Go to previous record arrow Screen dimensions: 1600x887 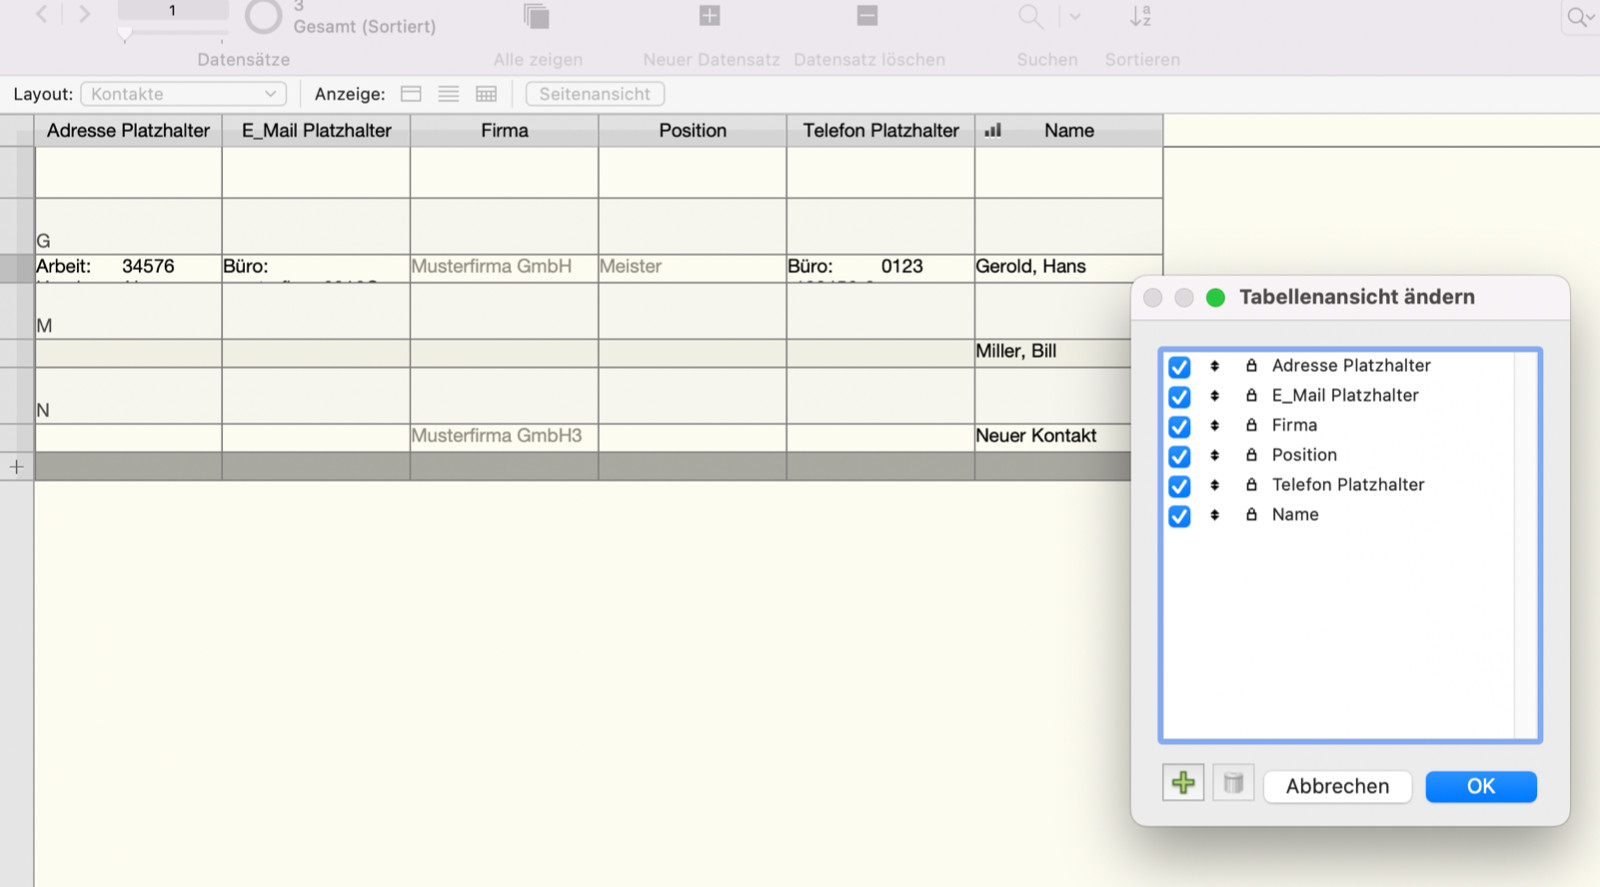pyautogui.click(x=41, y=14)
